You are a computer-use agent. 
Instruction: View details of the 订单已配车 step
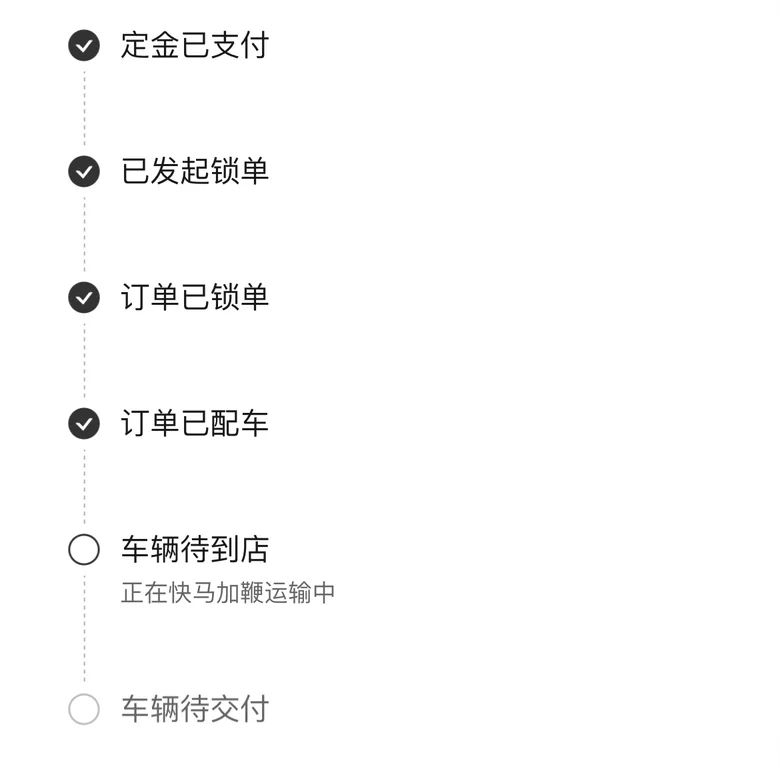pyautogui.click(x=195, y=423)
